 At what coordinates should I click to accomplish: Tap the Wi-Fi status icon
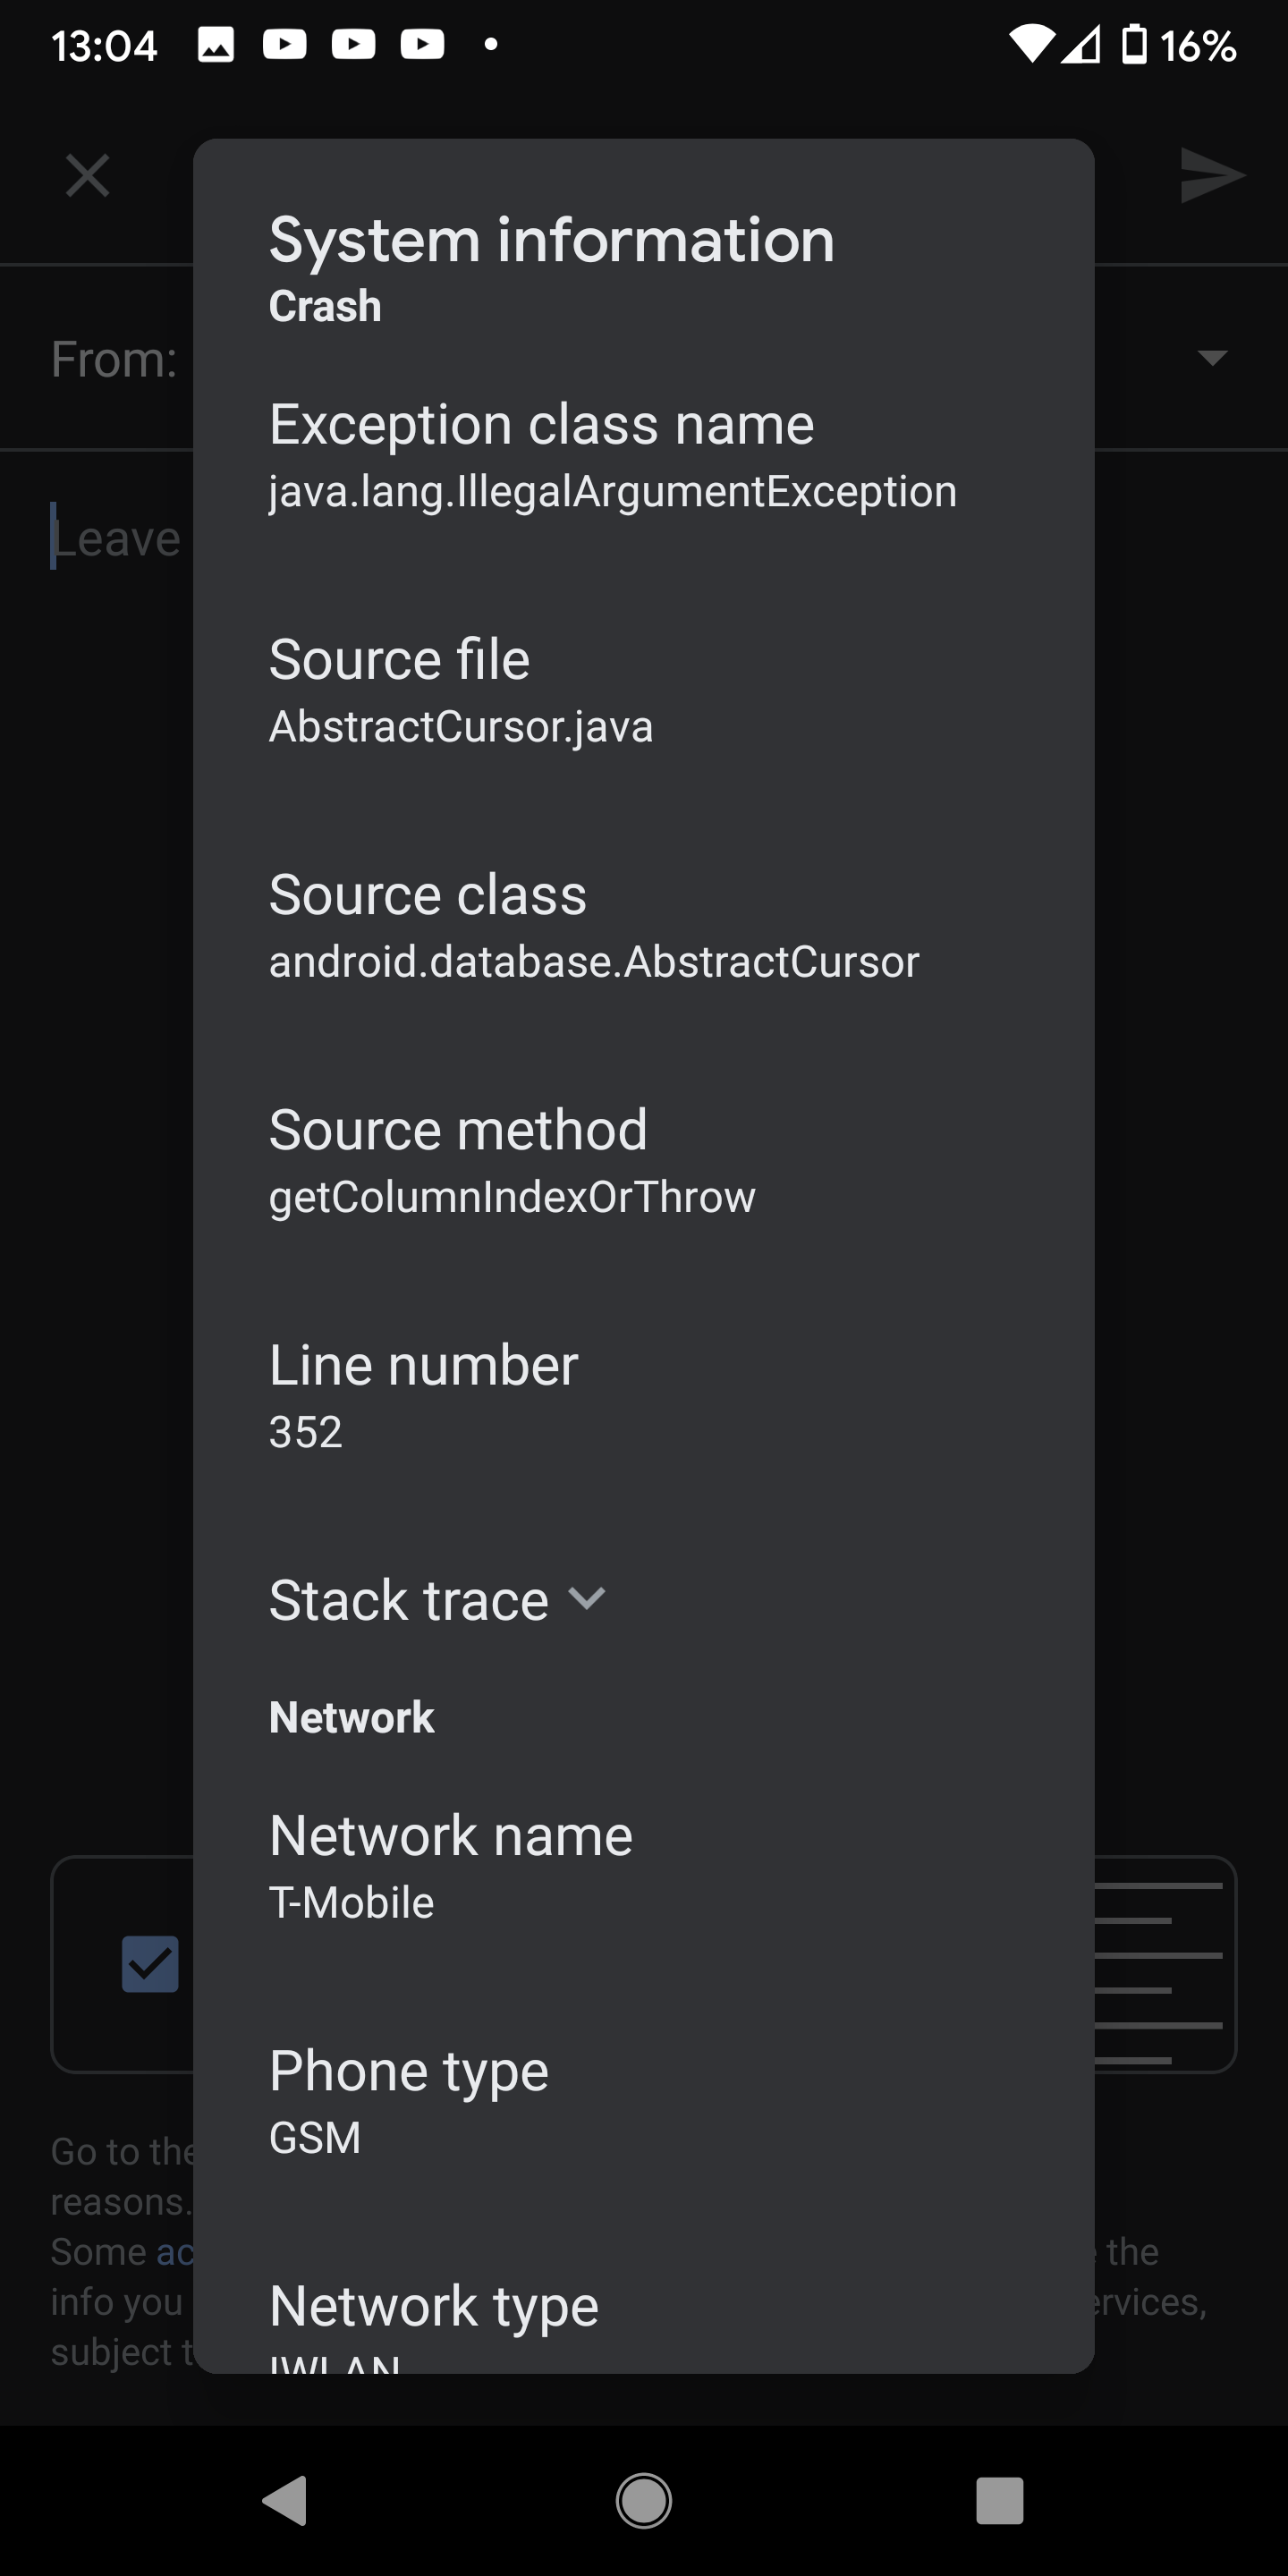point(1030,45)
